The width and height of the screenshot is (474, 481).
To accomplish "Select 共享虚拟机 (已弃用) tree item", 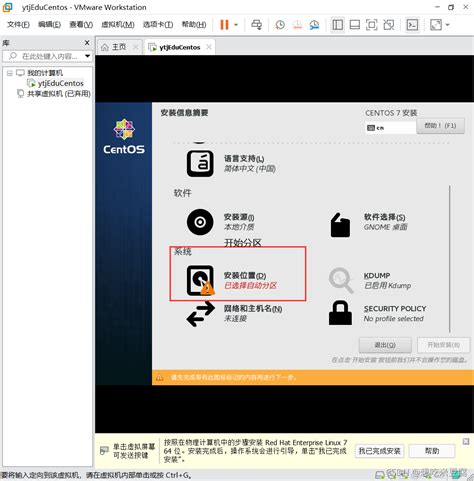I will (59, 94).
